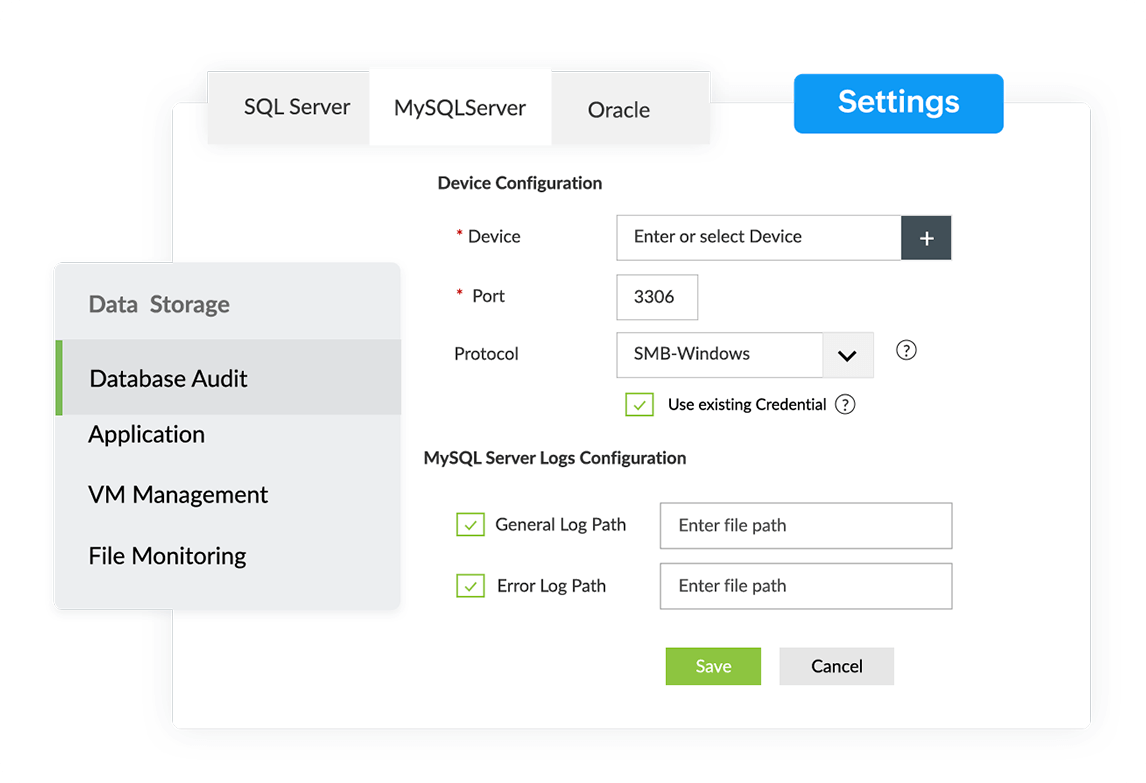Go to VM Management in sidebar
The image size is (1146, 783).
[178, 495]
